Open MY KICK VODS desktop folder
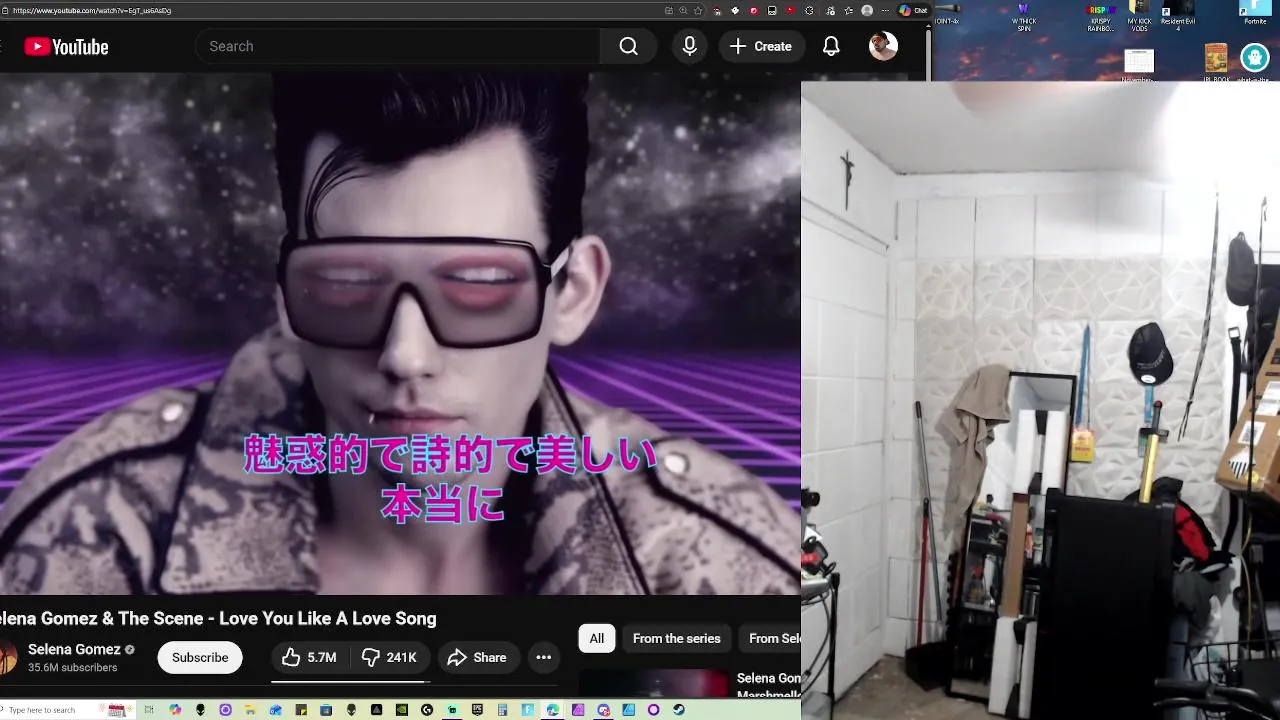 point(1139,17)
